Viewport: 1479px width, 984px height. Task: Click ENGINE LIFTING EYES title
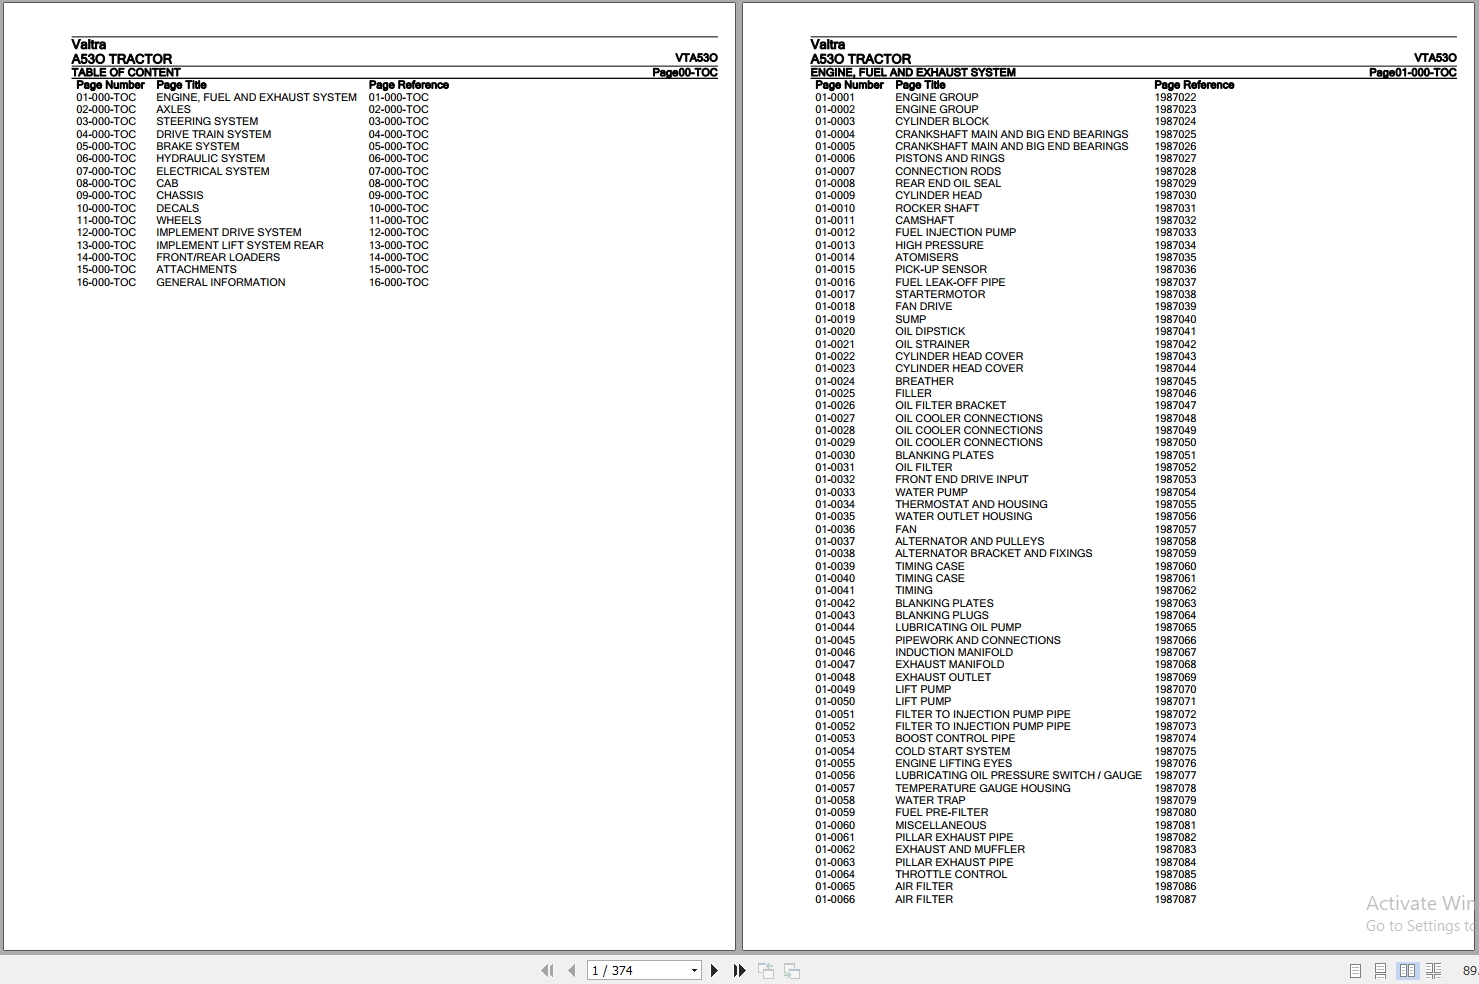[953, 763]
